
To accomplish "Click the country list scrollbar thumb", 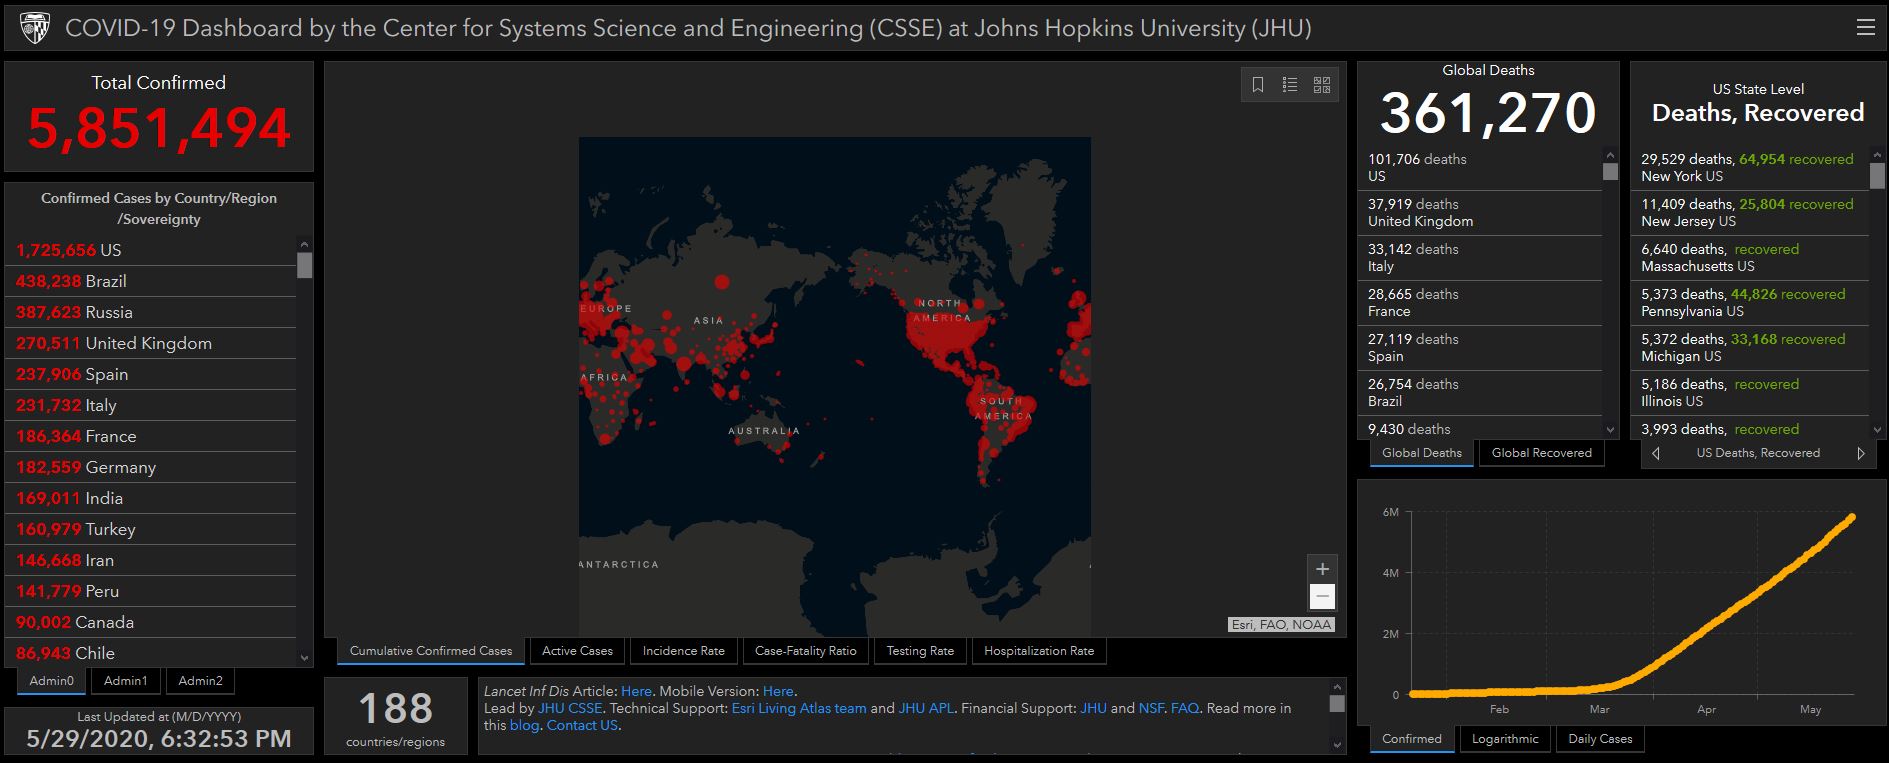I will pos(305,265).
